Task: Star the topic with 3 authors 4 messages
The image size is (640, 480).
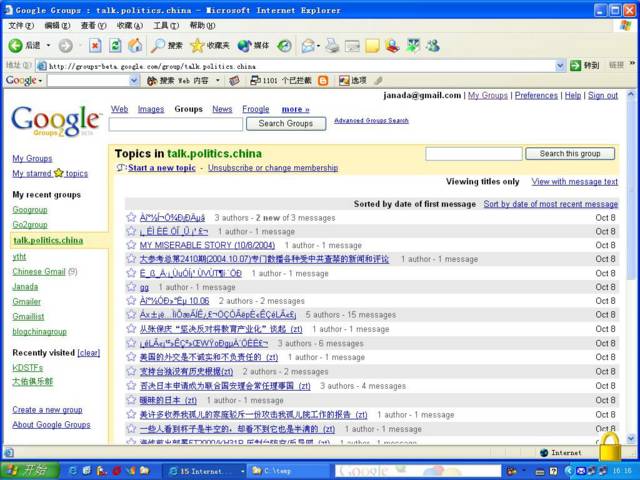Action: pyautogui.click(x=131, y=385)
